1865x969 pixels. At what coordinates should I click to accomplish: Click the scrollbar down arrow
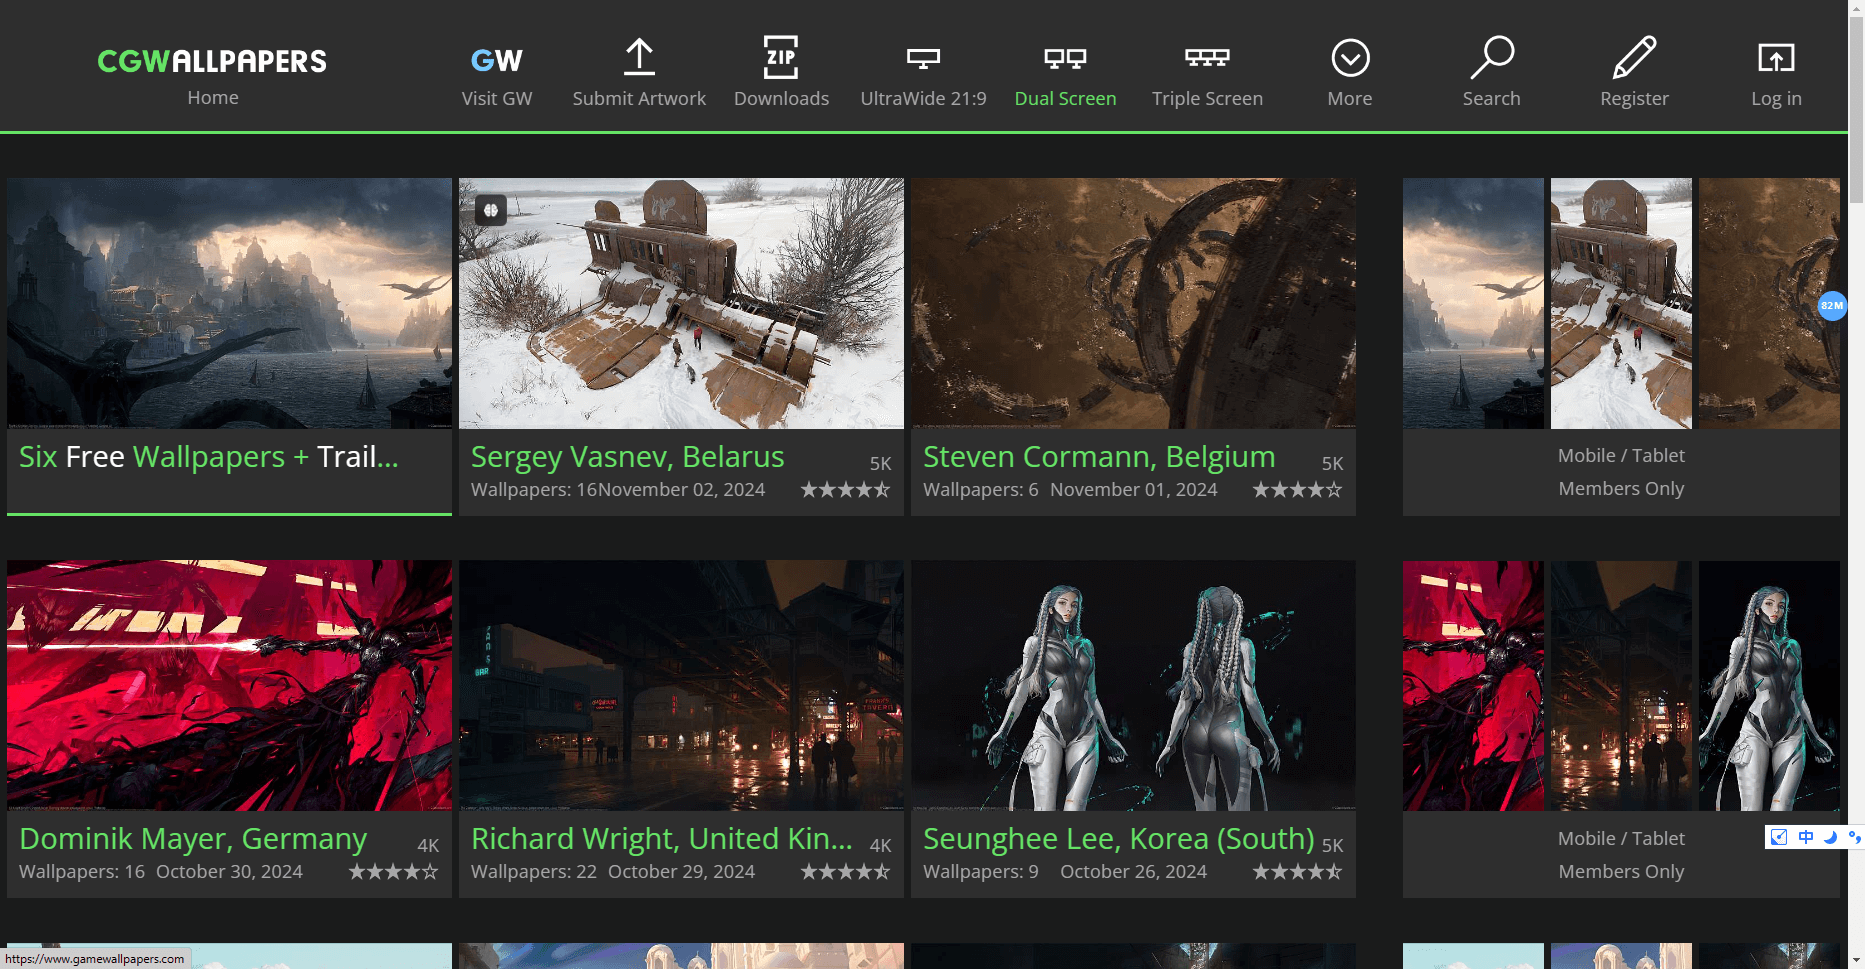tap(1856, 961)
